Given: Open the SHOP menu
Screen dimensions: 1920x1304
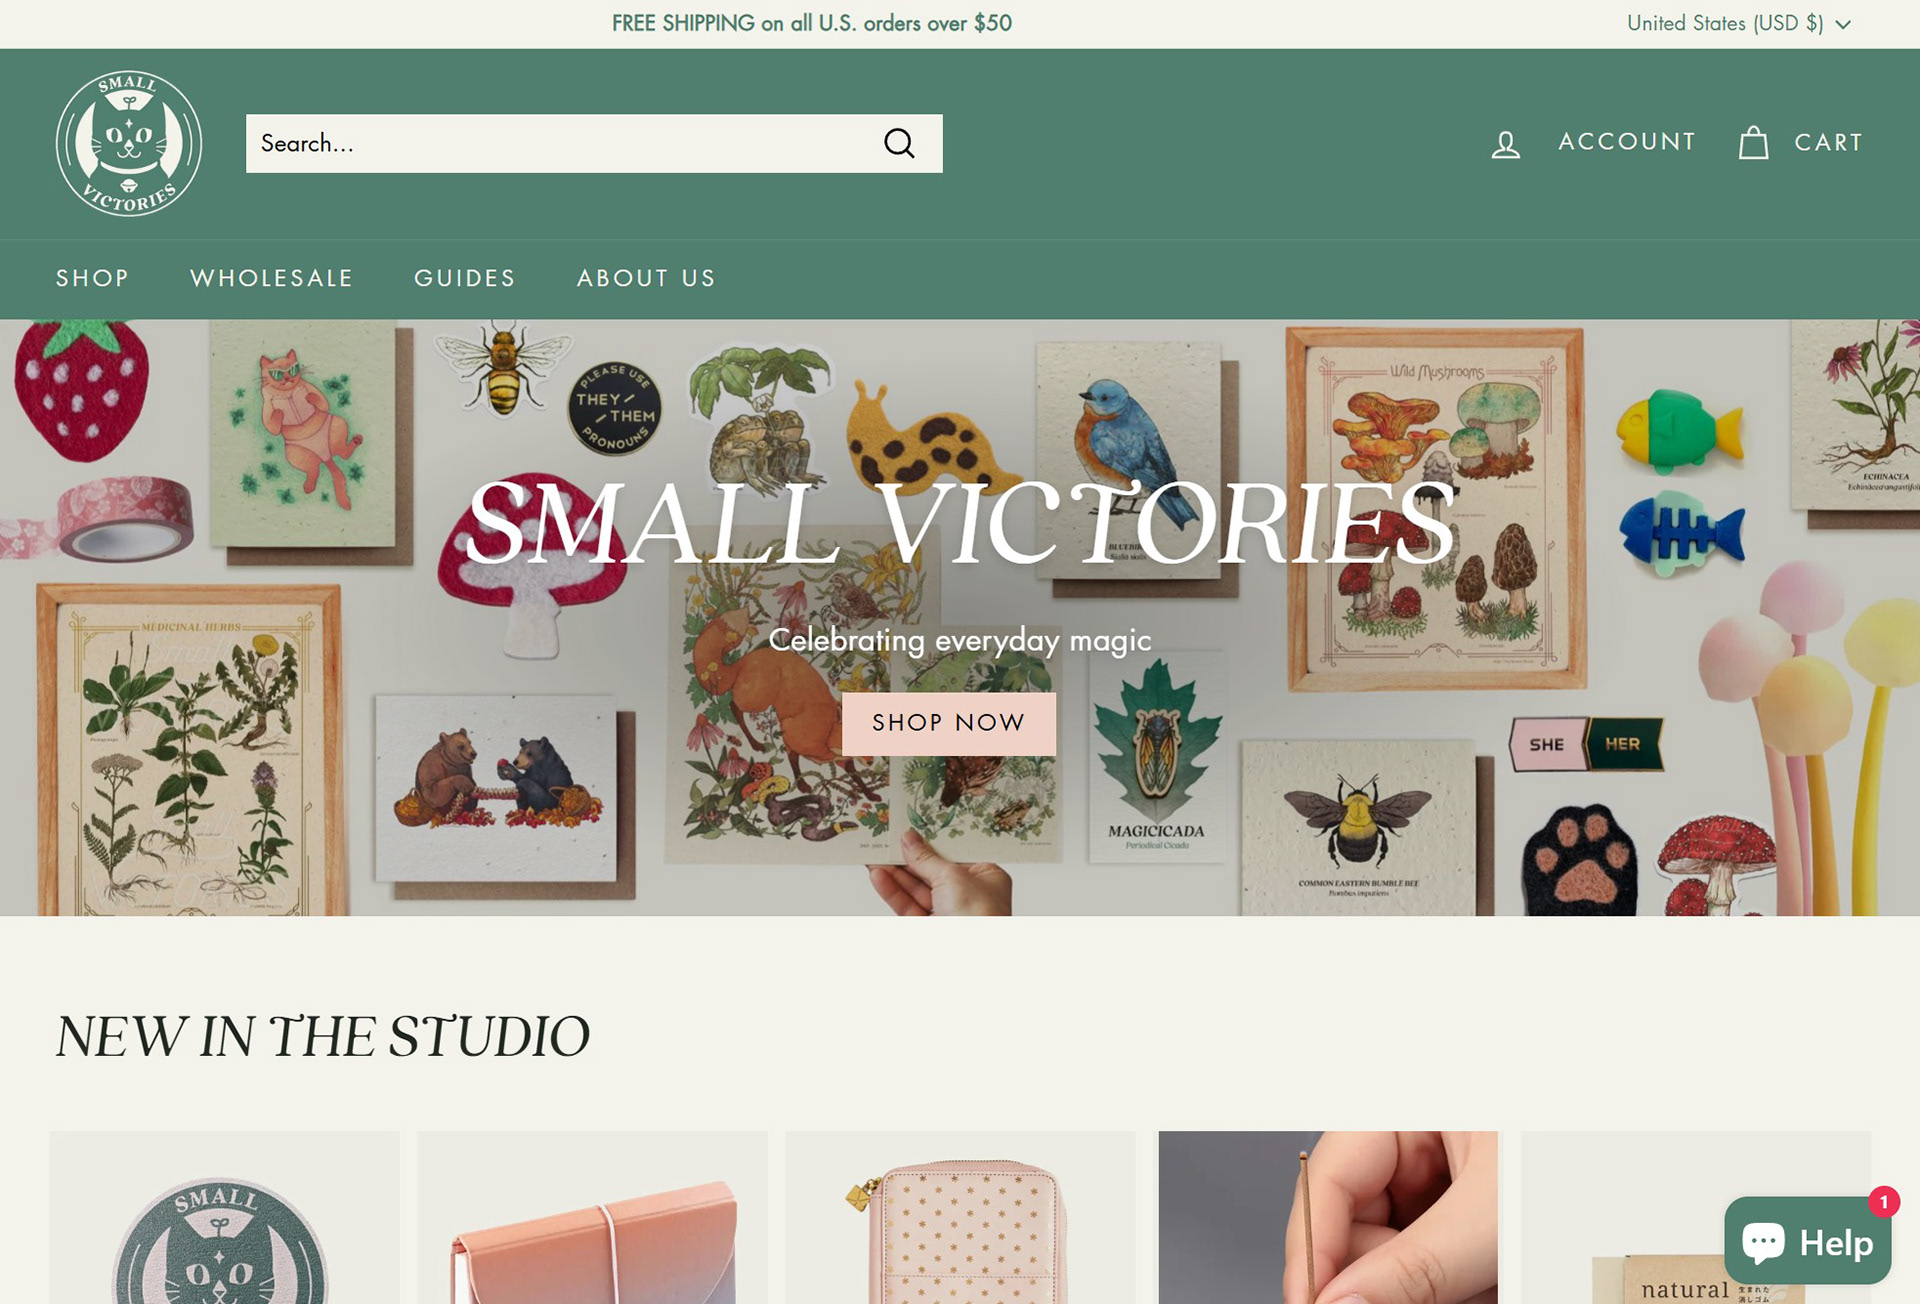Looking at the screenshot, I should (x=92, y=278).
